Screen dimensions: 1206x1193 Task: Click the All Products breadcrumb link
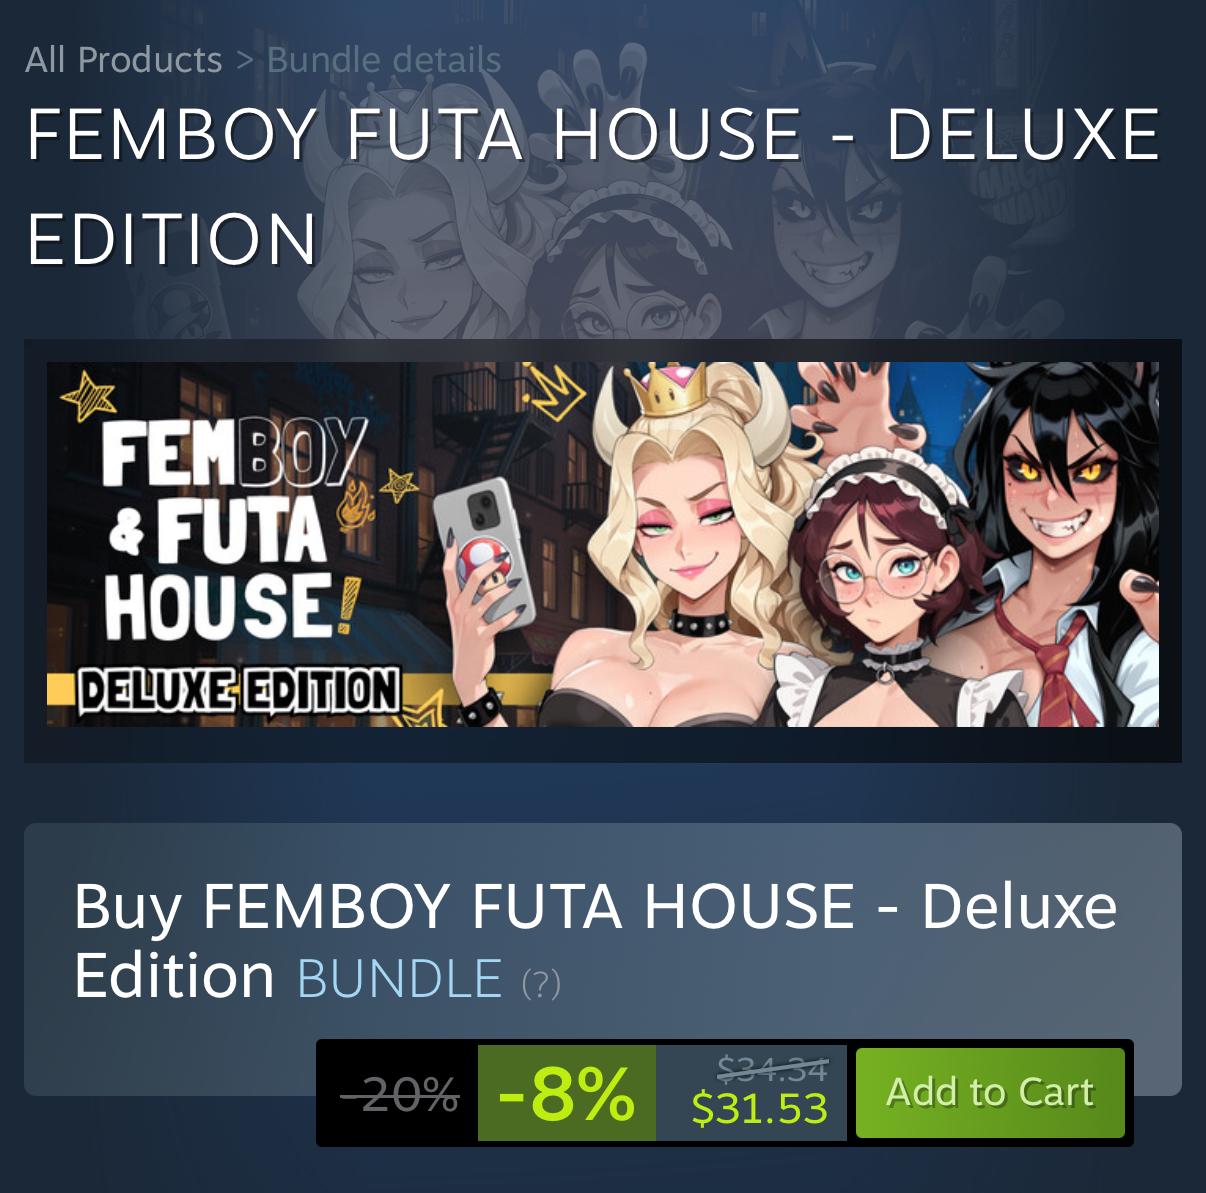pyautogui.click(x=123, y=59)
